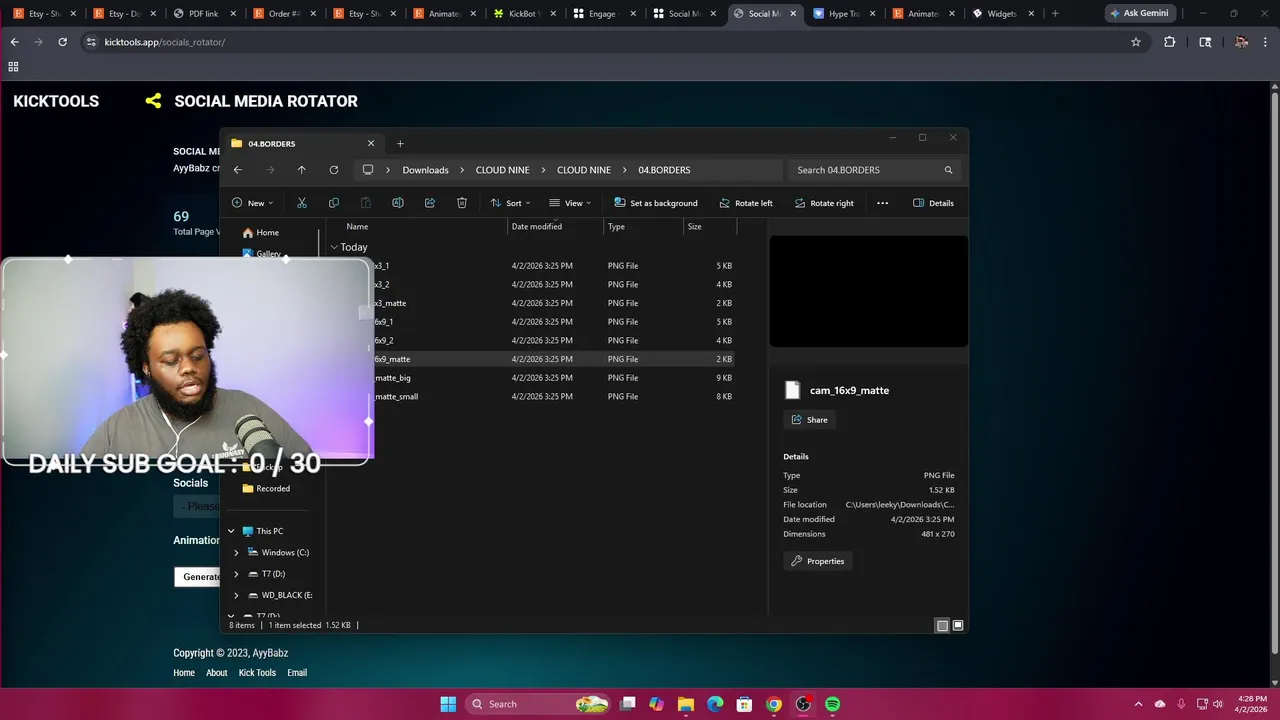Open the Windows Start menu
Image resolution: width=1280 pixels, height=720 pixels.
click(448, 704)
